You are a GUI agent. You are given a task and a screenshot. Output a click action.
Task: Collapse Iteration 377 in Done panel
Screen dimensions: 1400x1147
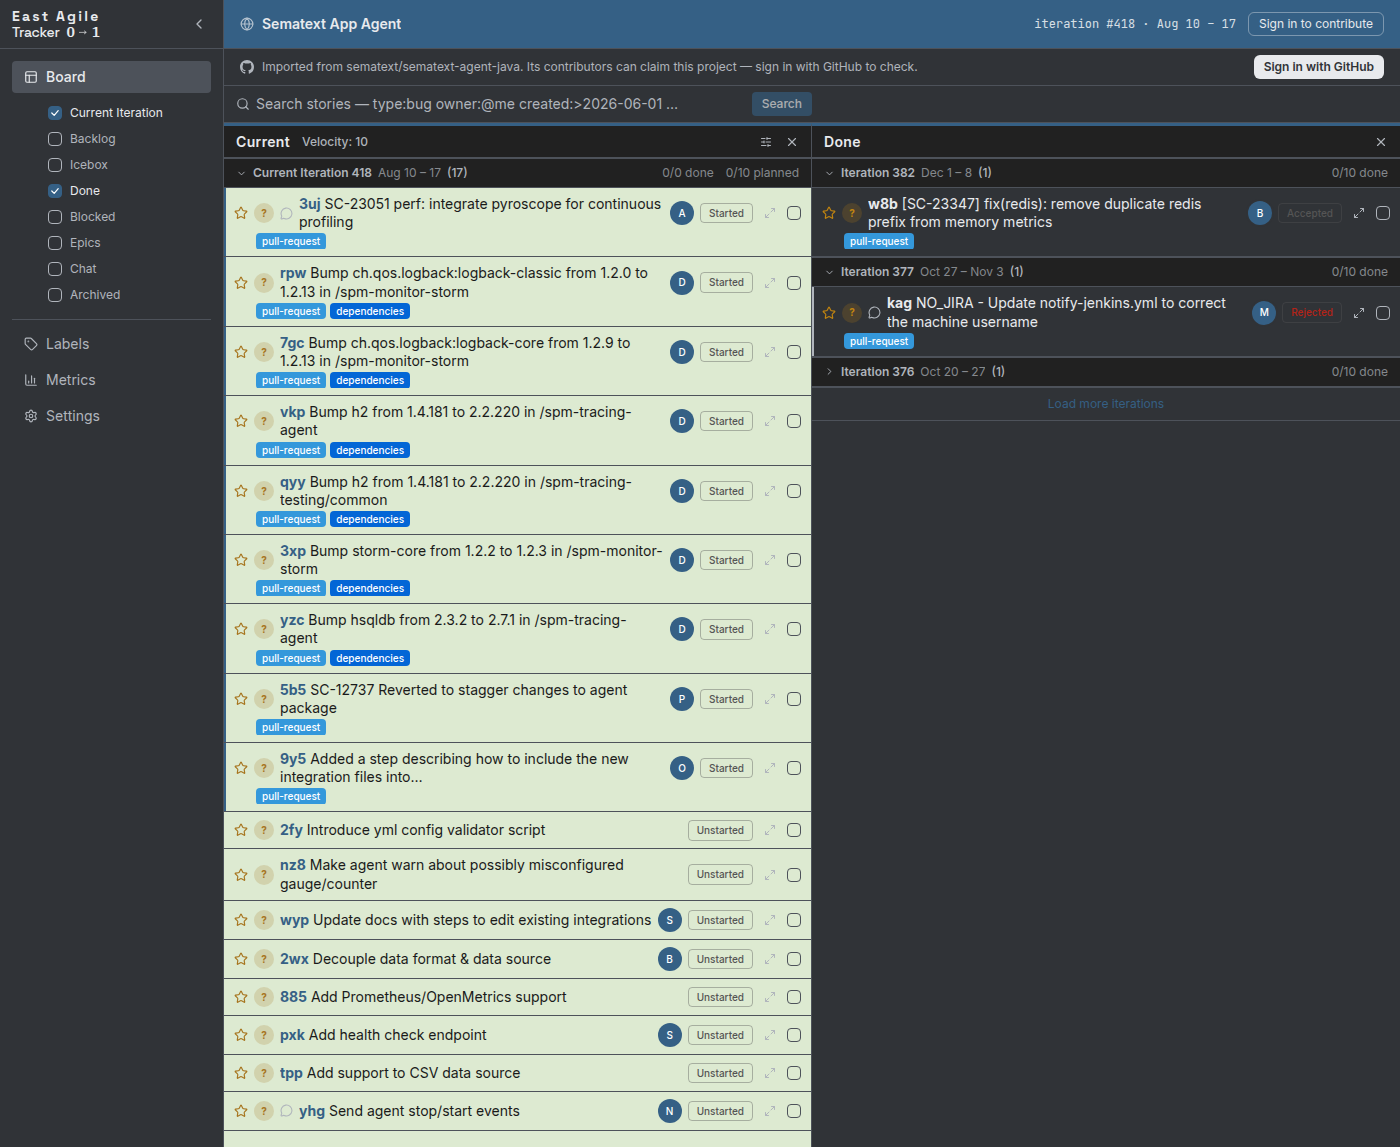(829, 272)
